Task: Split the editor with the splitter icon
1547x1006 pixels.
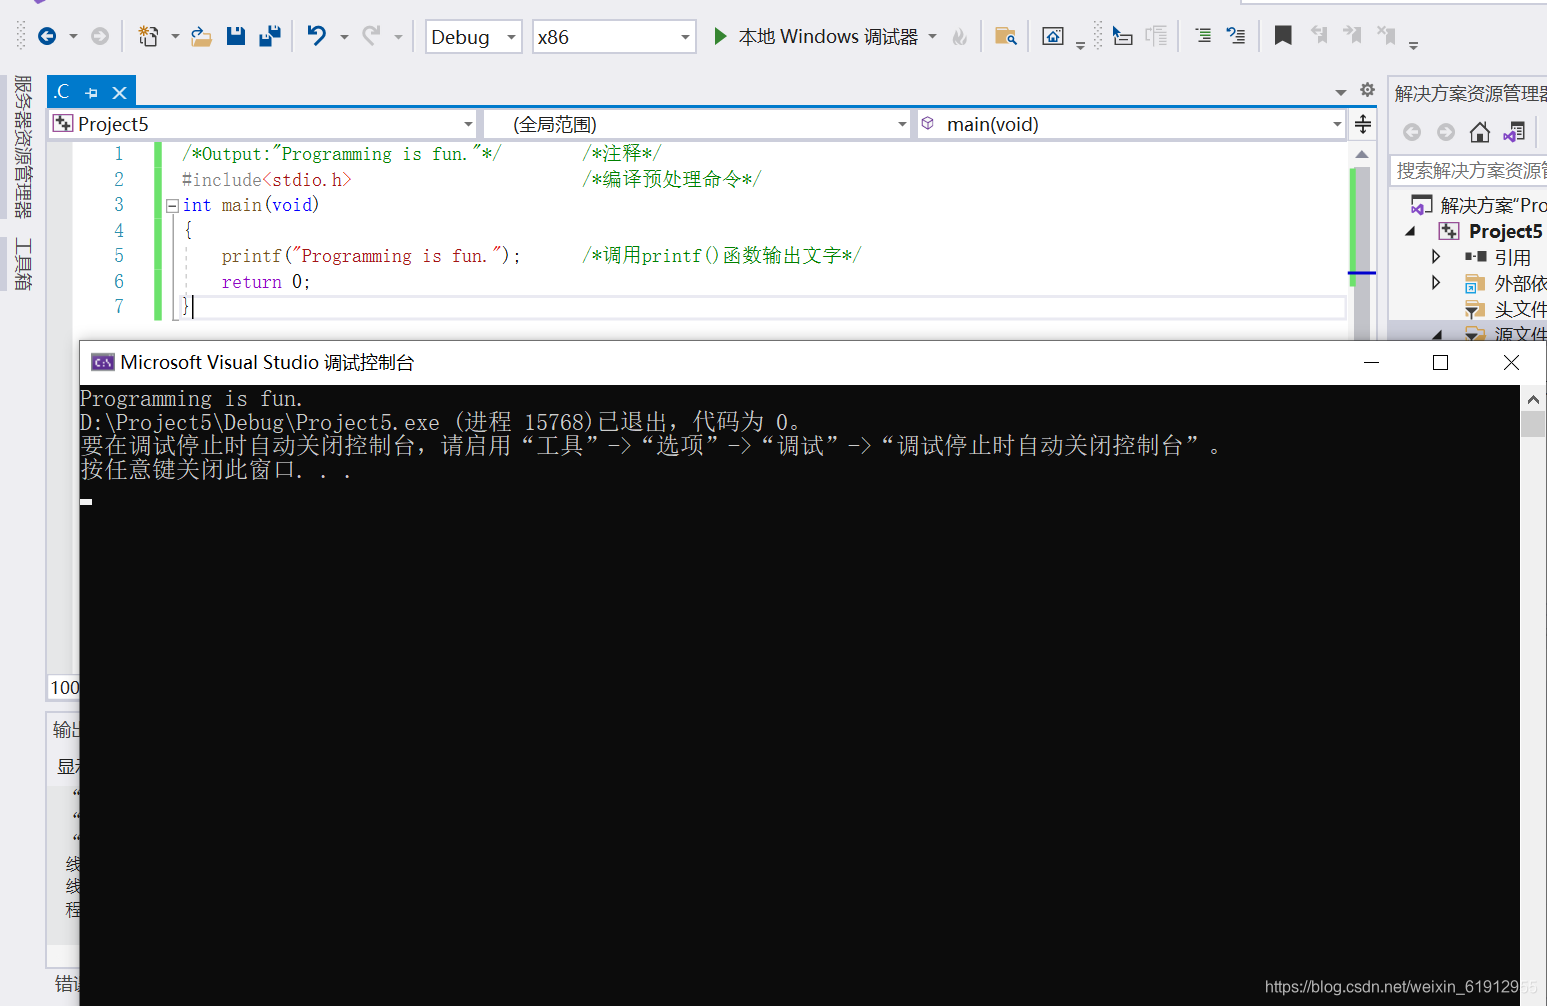Action: pos(1363,124)
